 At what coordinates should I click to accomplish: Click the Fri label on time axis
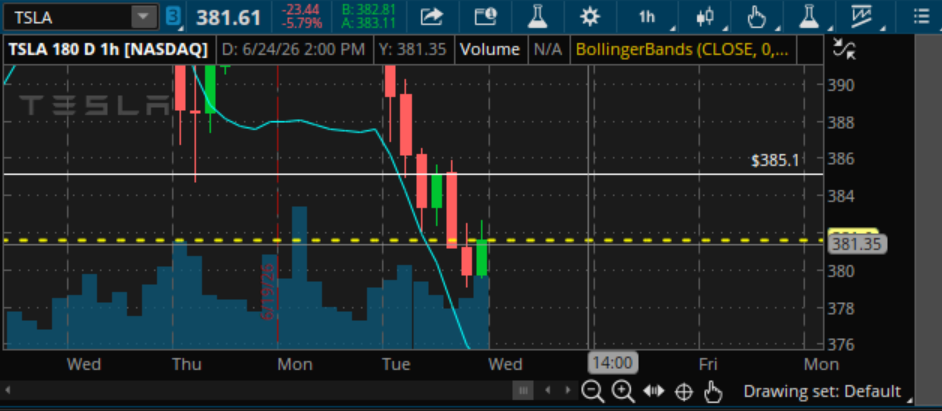708,364
